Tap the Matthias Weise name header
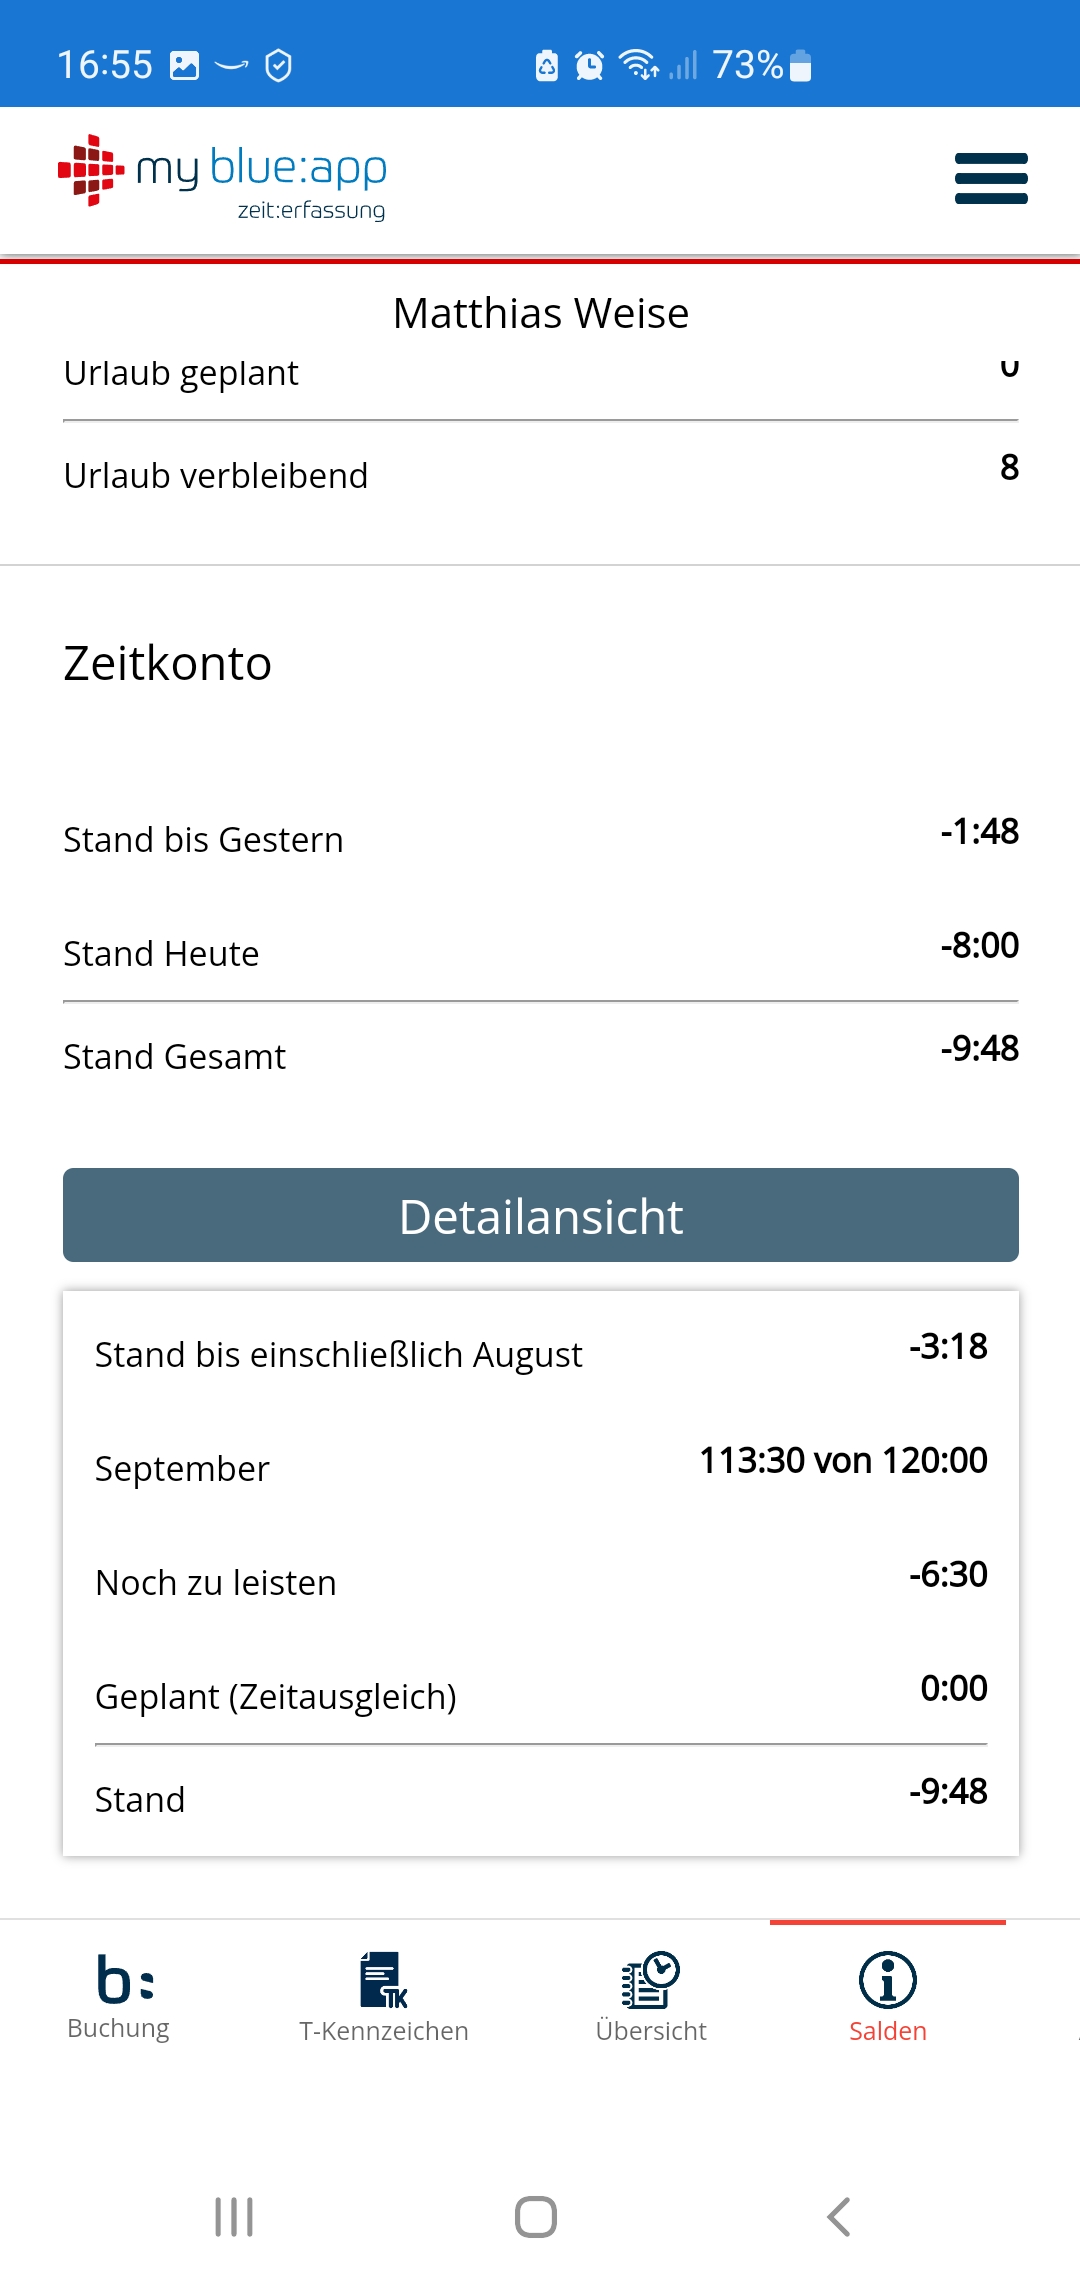1080x2280 pixels. click(540, 313)
